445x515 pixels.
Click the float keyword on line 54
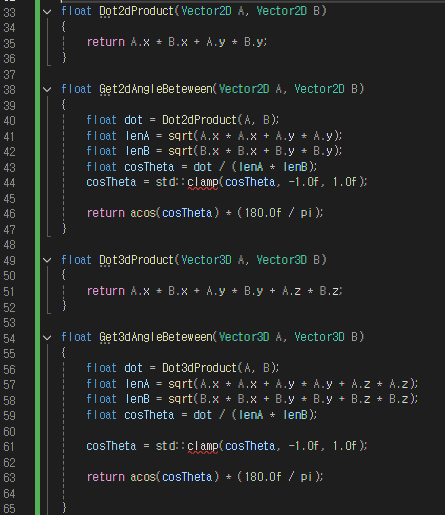(x=76, y=337)
